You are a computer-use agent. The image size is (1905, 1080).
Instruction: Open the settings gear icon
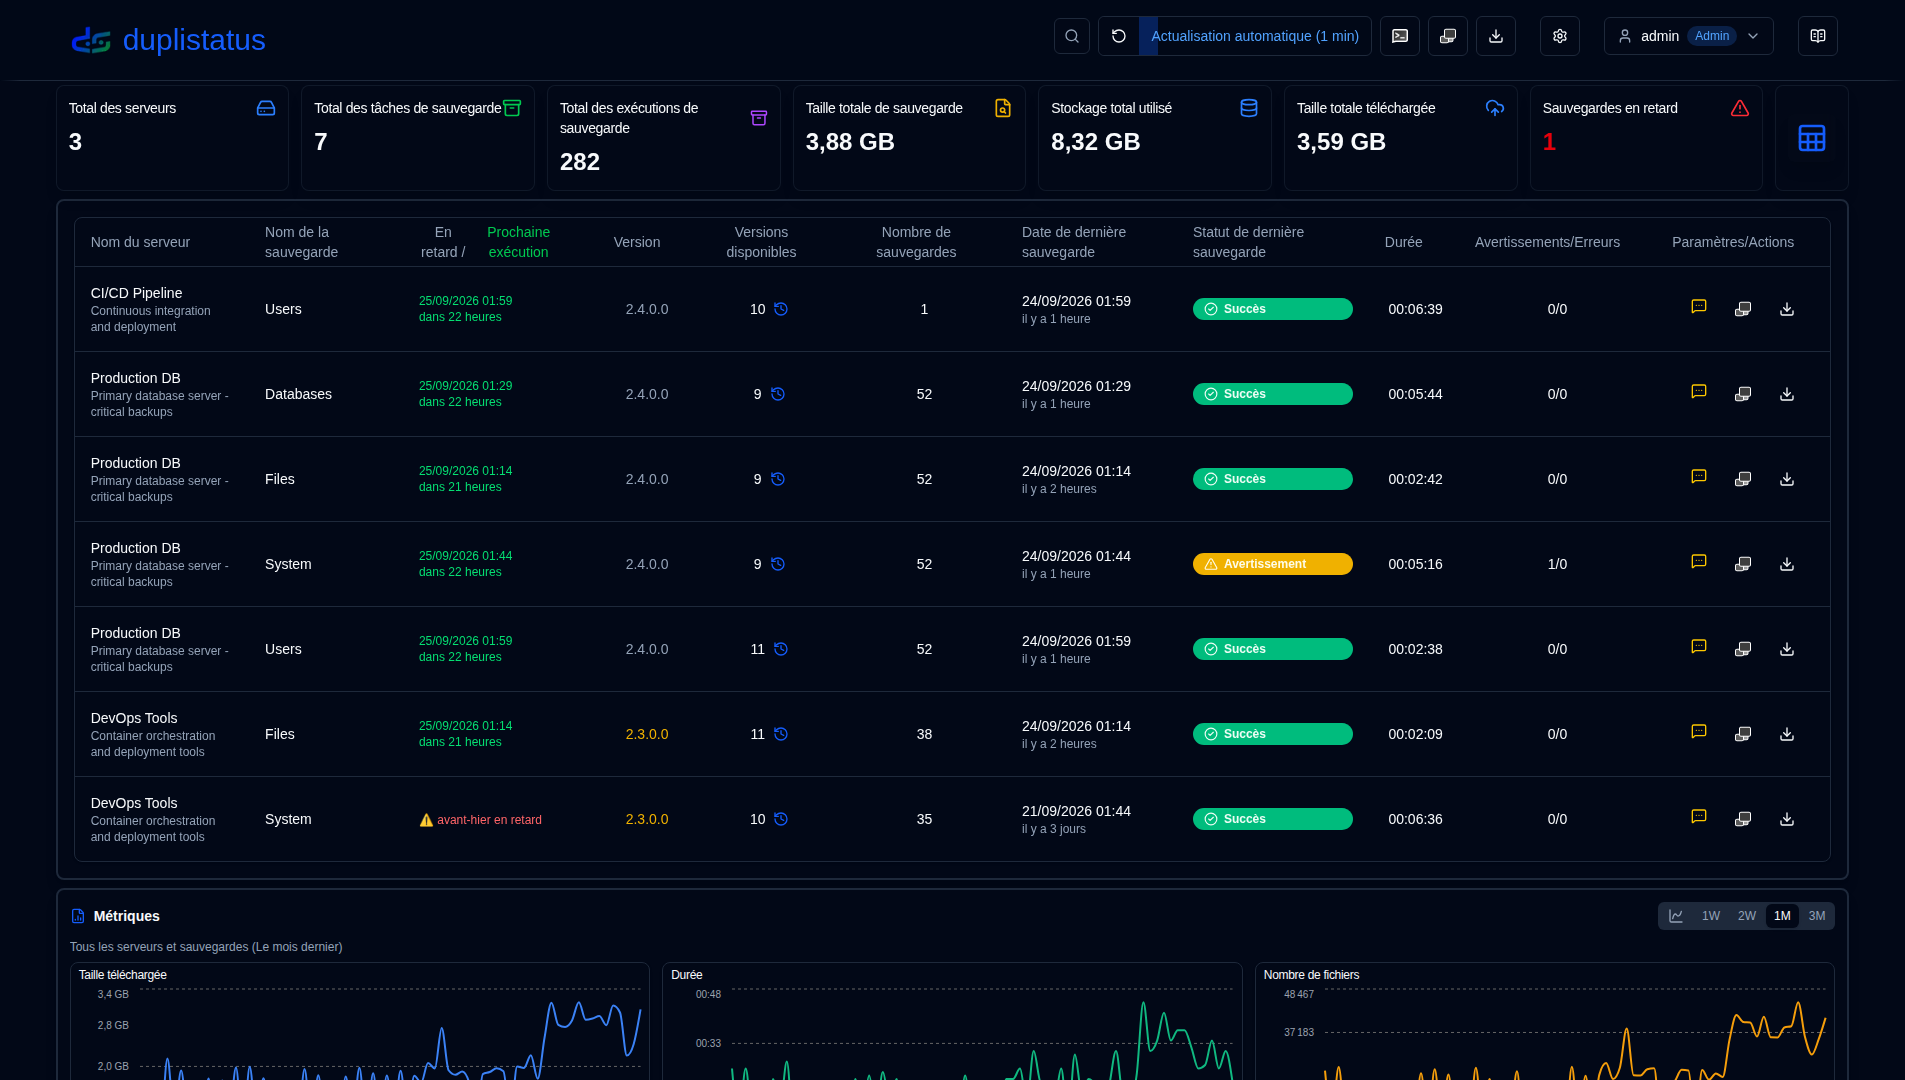click(1559, 36)
